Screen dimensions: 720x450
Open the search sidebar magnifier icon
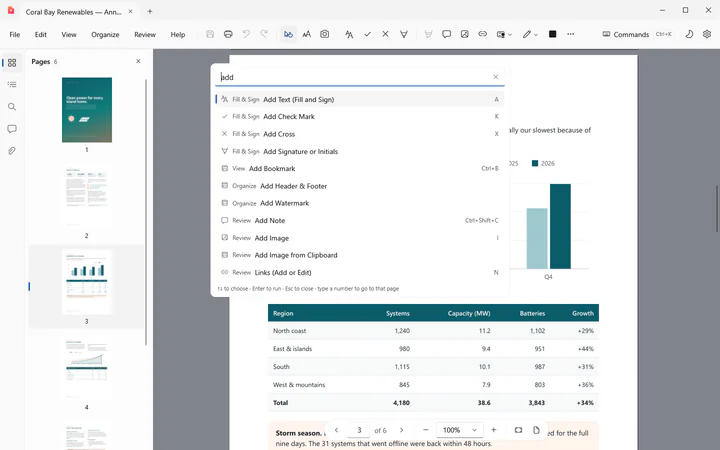pos(12,107)
